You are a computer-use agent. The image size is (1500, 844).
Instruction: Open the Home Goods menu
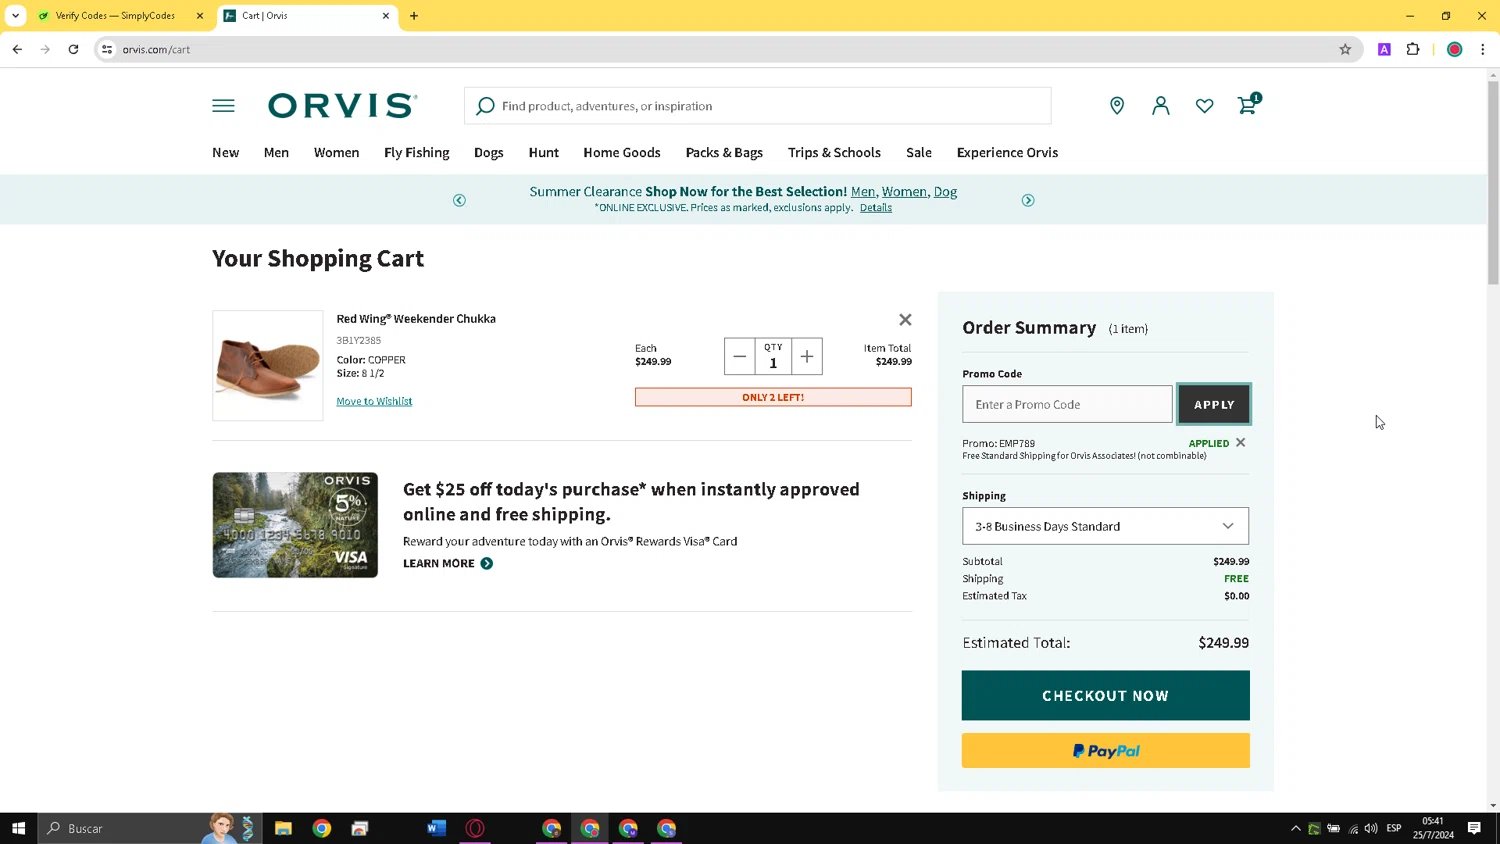click(x=622, y=153)
